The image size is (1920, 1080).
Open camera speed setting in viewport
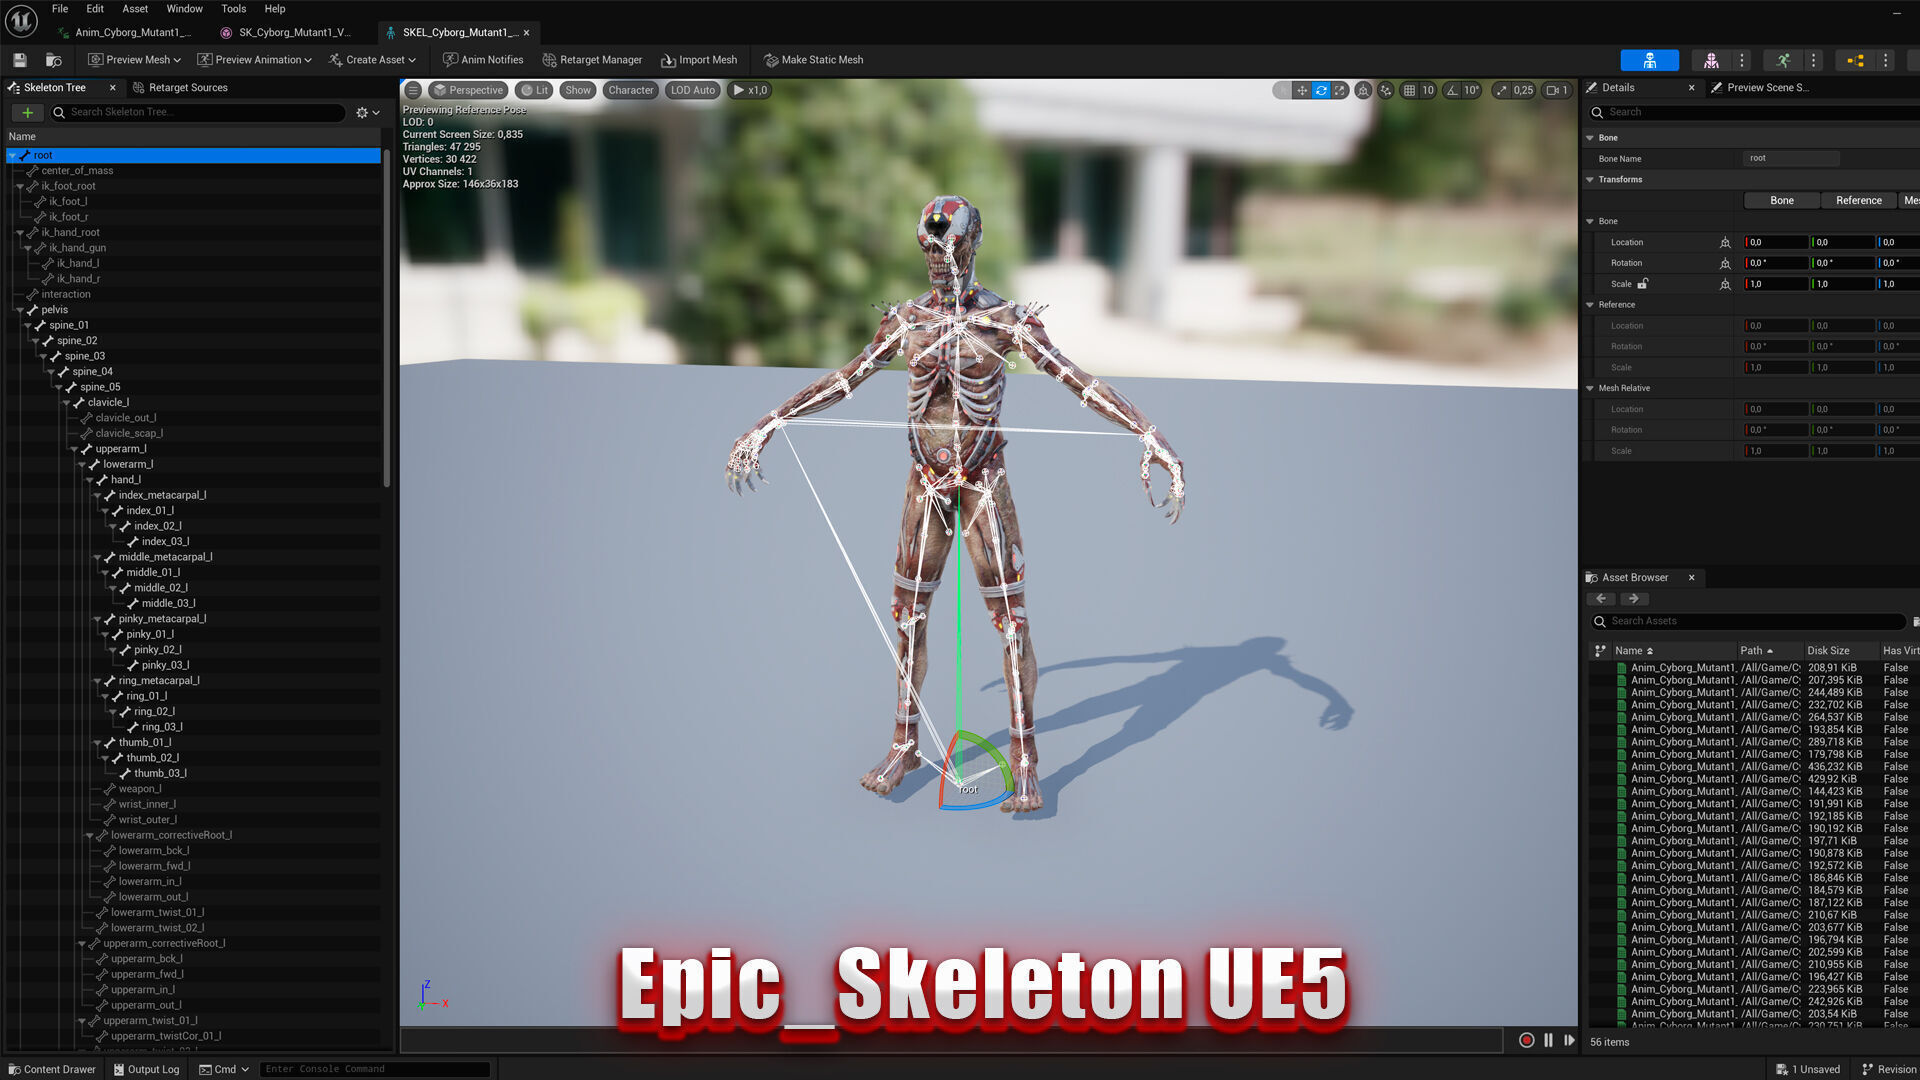[x=1556, y=90]
